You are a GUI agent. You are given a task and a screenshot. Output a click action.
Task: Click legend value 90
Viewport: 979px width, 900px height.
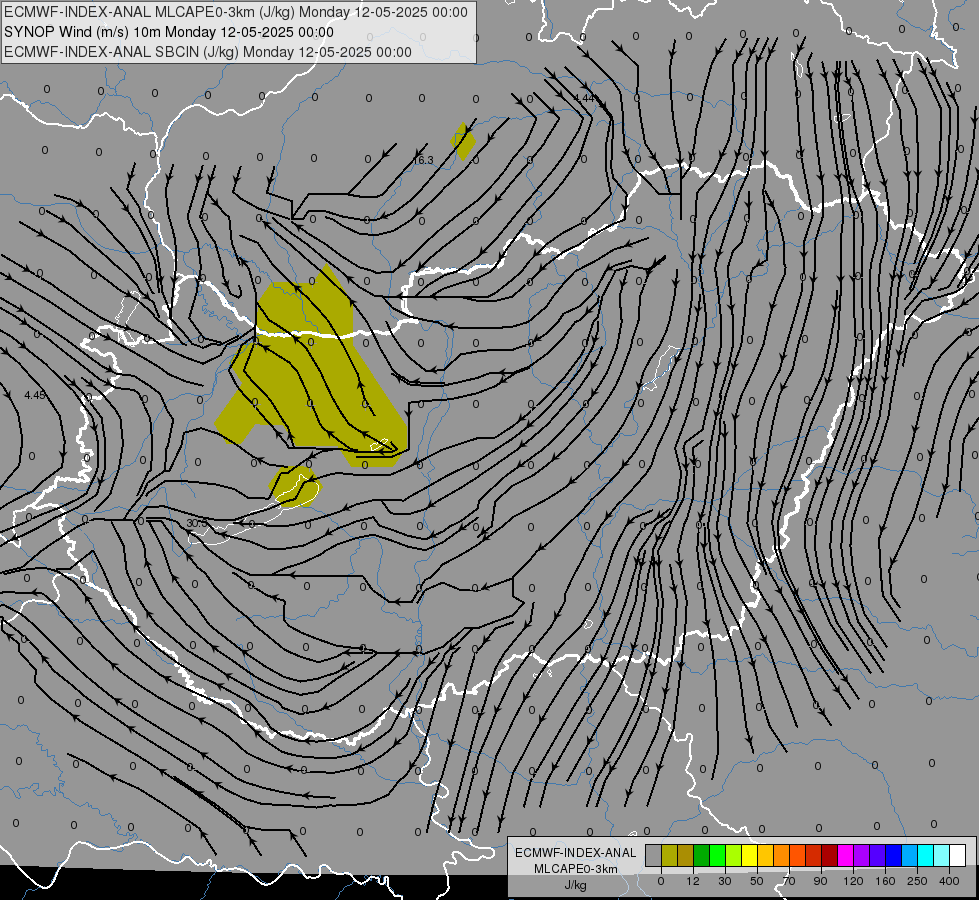tap(820, 881)
